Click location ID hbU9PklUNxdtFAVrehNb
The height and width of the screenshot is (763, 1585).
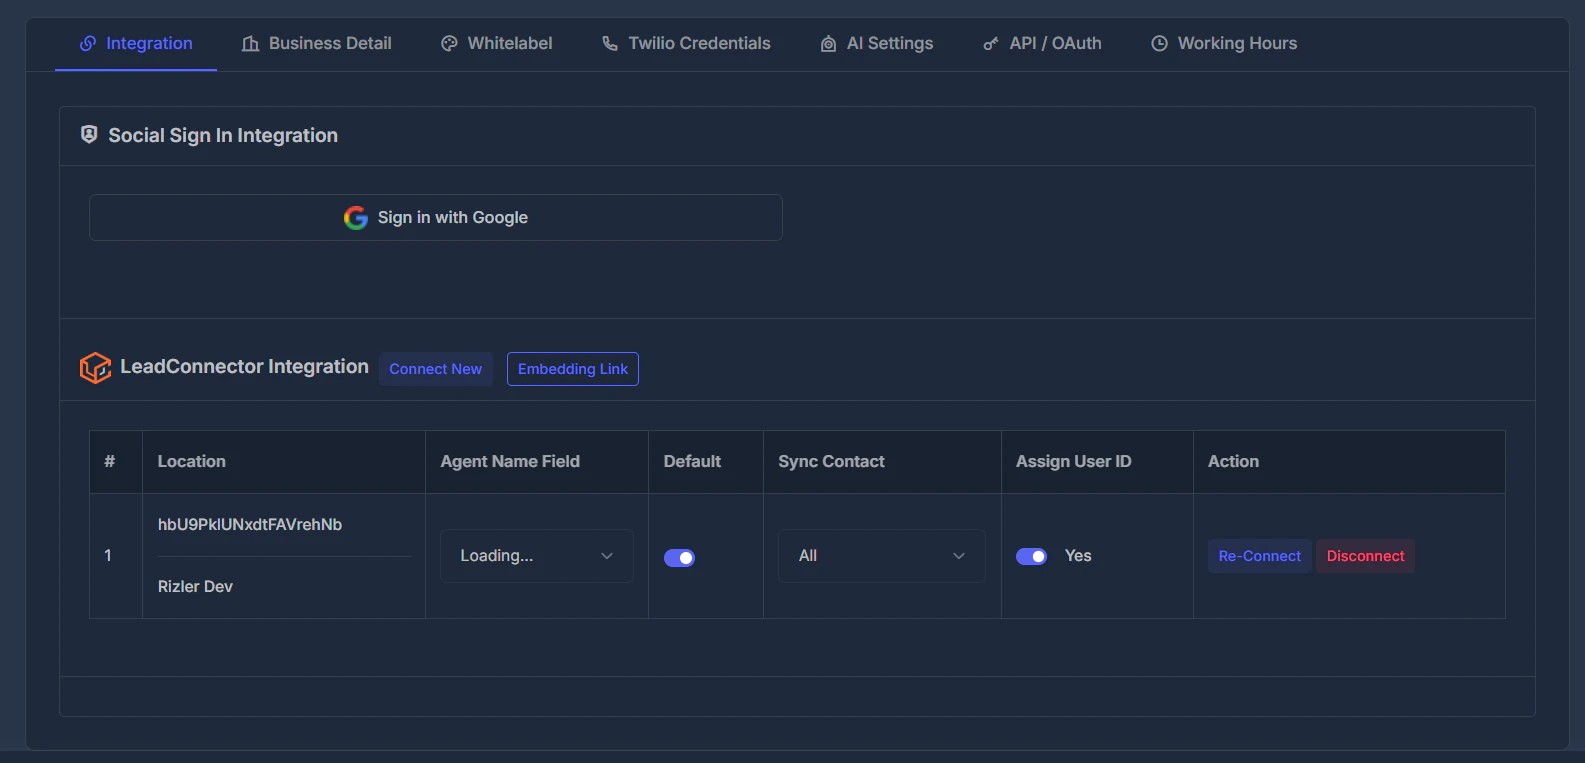click(x=250, y=524)
